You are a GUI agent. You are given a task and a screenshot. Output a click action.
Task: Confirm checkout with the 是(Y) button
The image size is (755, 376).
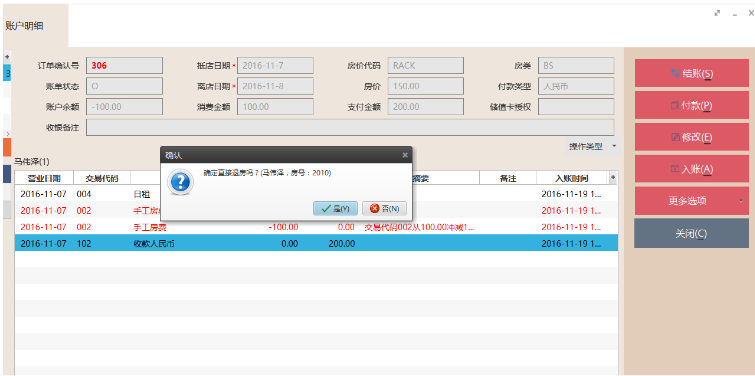[x=335, y=208]
